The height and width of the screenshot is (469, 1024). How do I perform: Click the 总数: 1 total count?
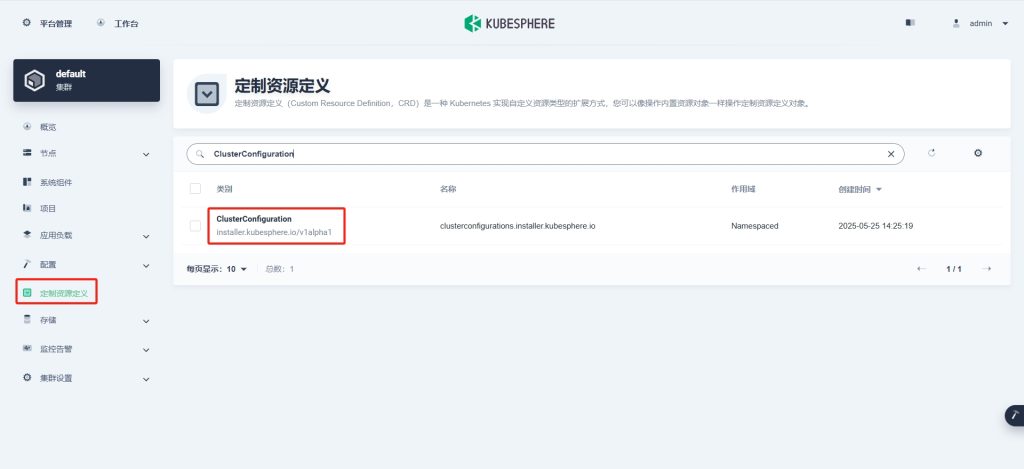(280, 269)
